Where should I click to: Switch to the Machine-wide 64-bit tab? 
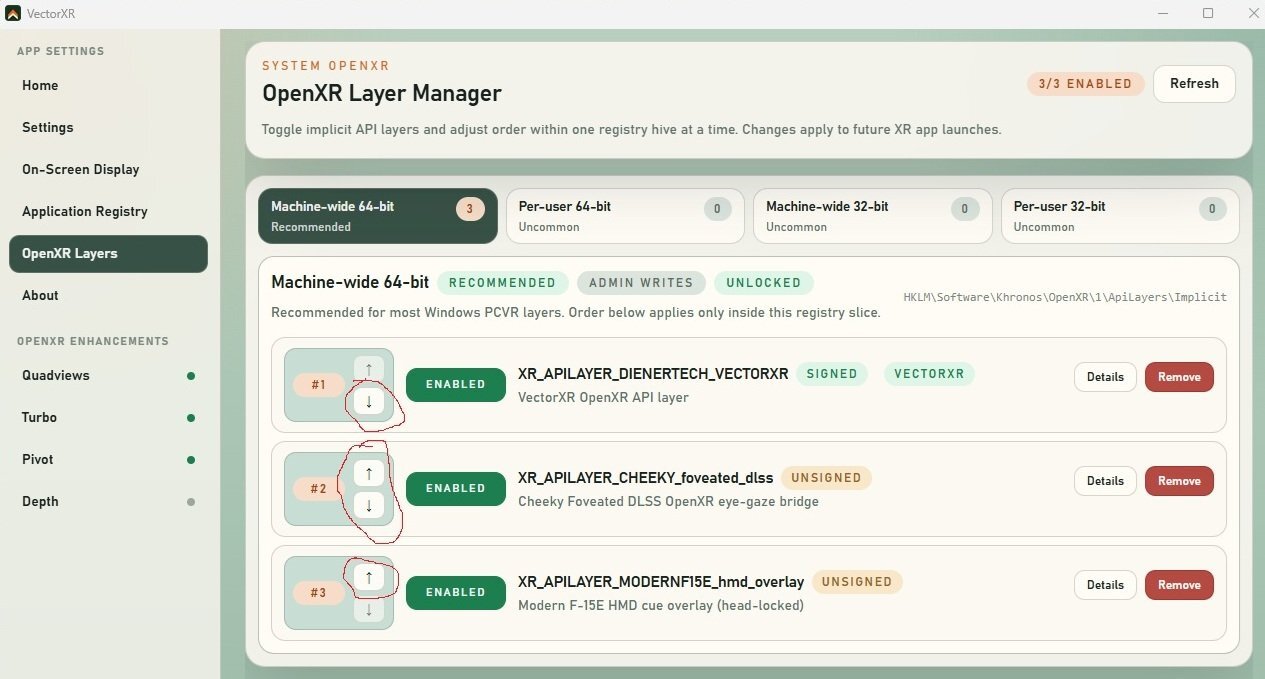(378, 216)
